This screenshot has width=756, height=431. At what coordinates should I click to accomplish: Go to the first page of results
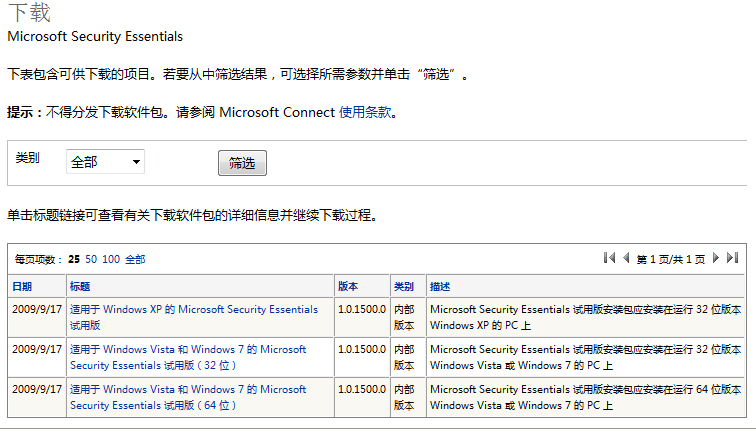(609, 258)
